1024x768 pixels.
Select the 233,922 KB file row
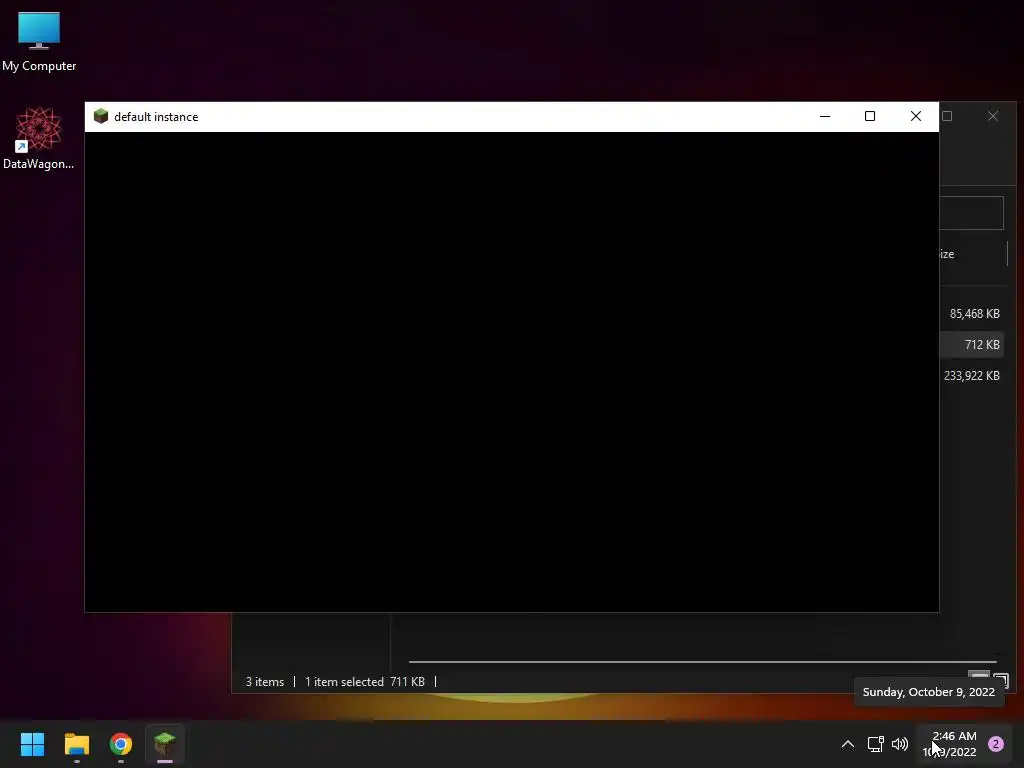pos(972,376)
